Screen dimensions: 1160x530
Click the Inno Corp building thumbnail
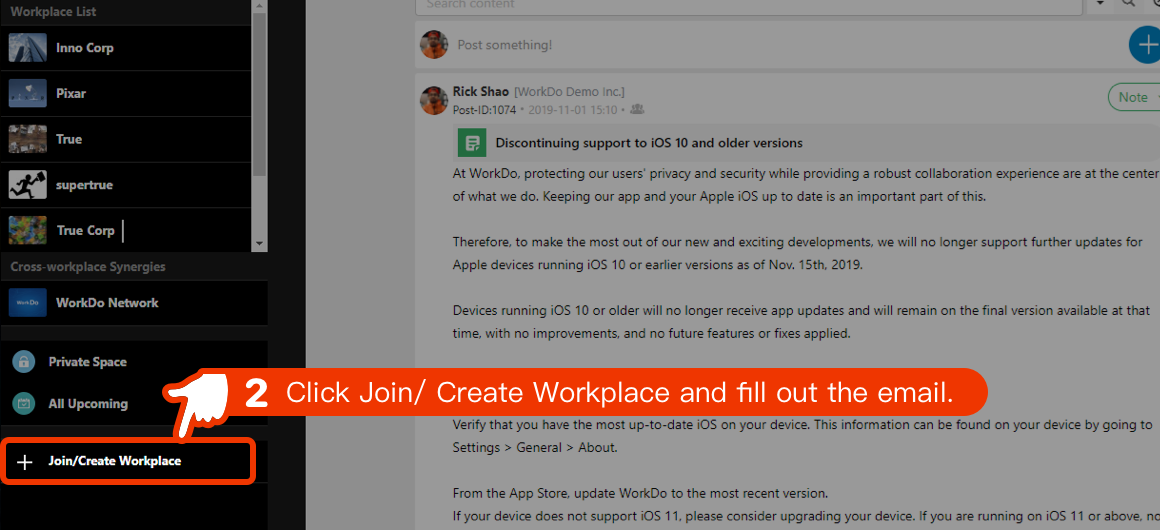point(27,48)
